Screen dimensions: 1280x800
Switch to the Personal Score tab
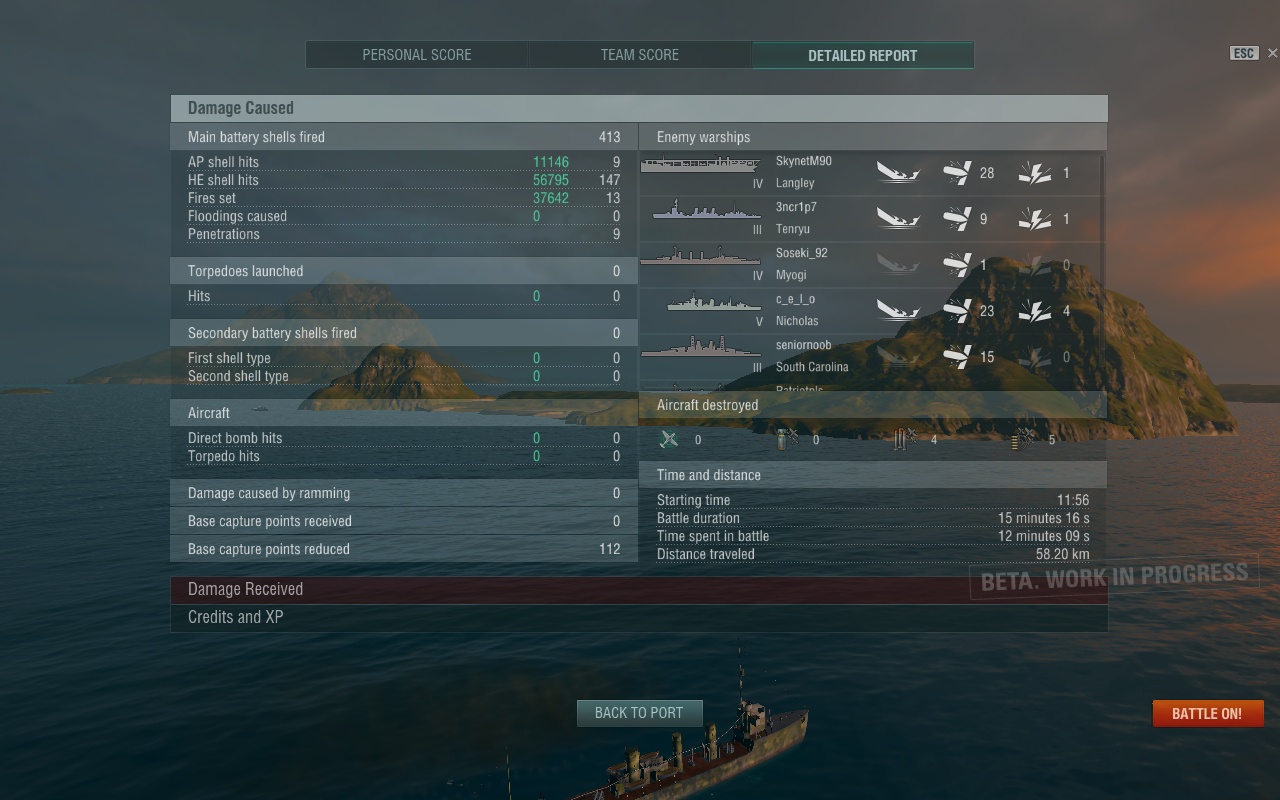coord(417,55)
